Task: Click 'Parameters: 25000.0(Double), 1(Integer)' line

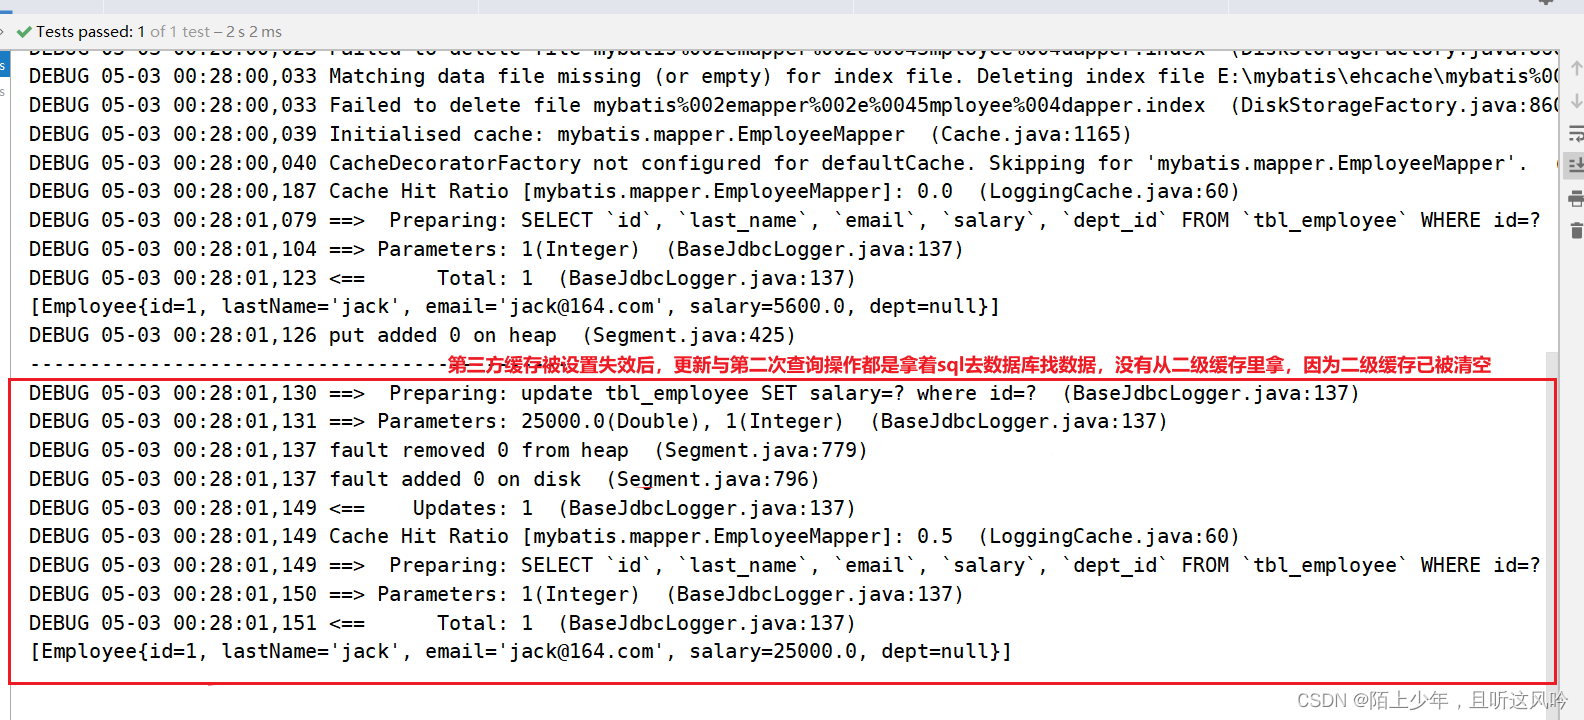Action: point(598,422)
